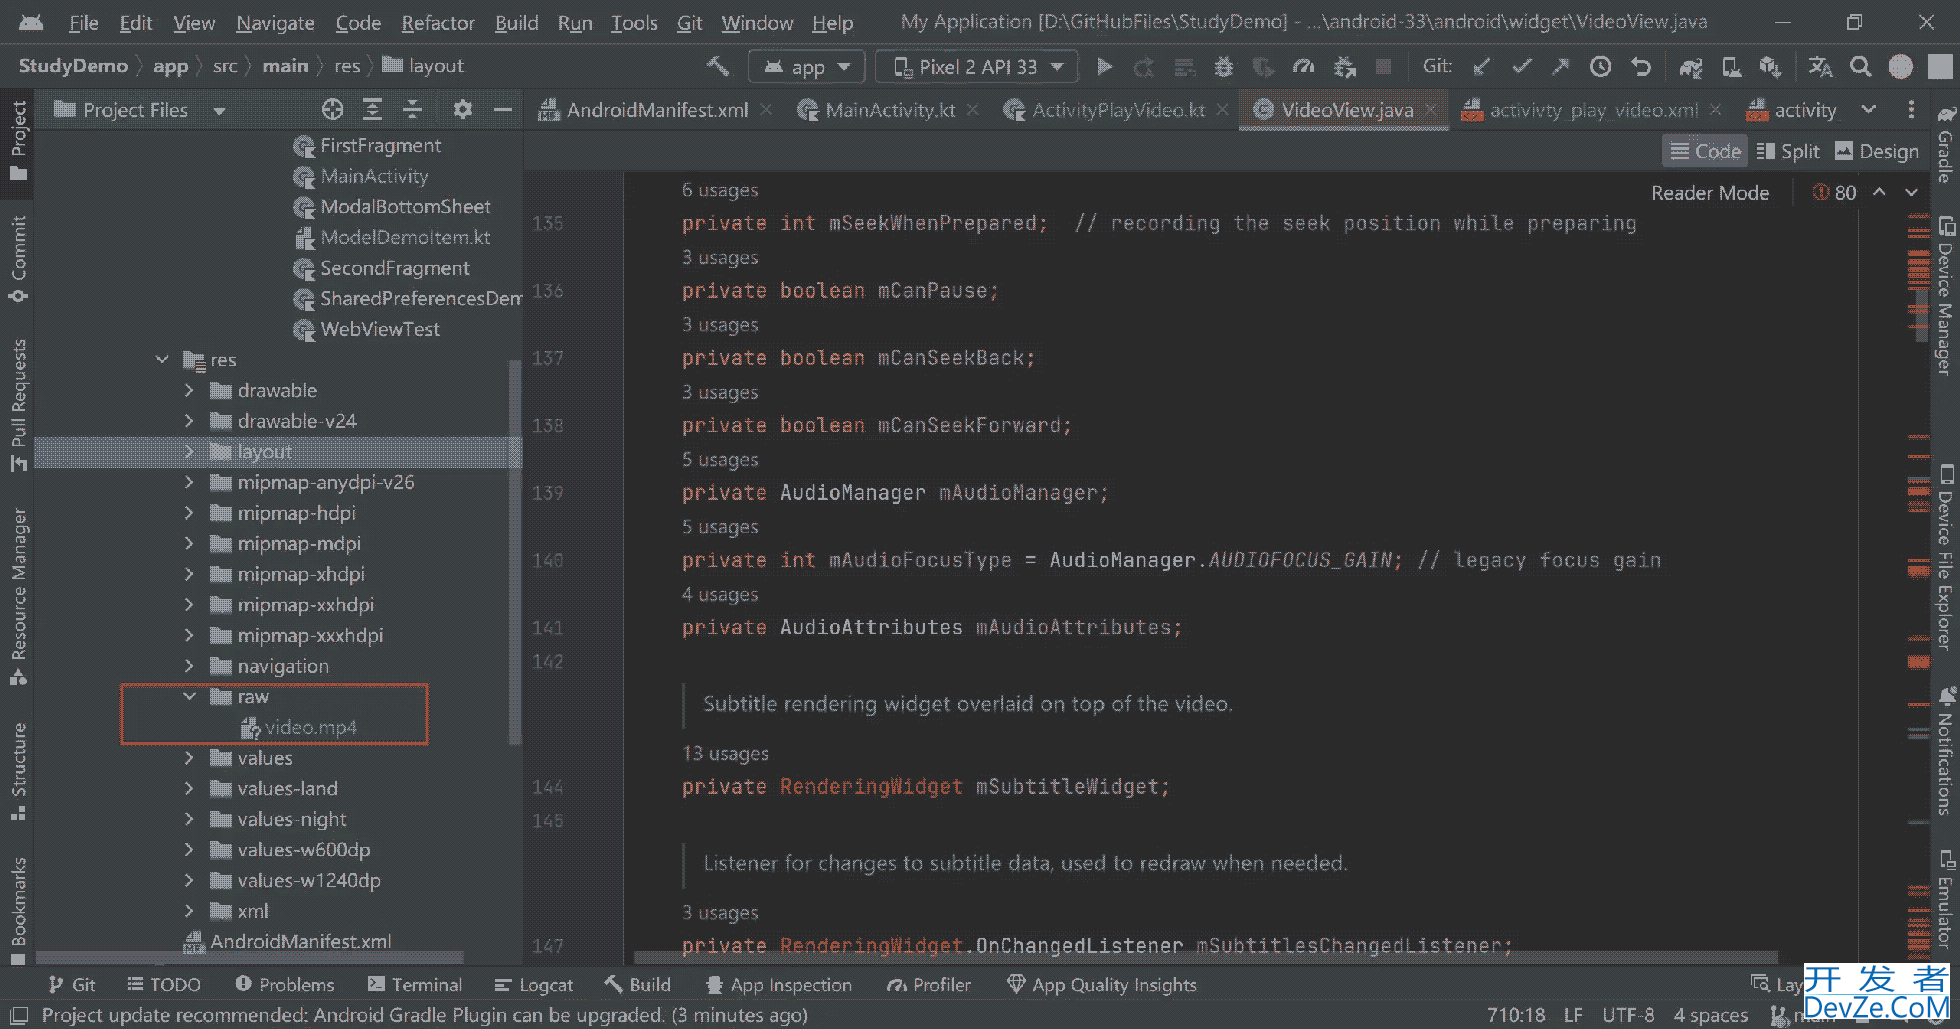Viewport: 1960px width, 1029px height.
Task: Collapse all in Project panel
Action: (x=412, y=110)
